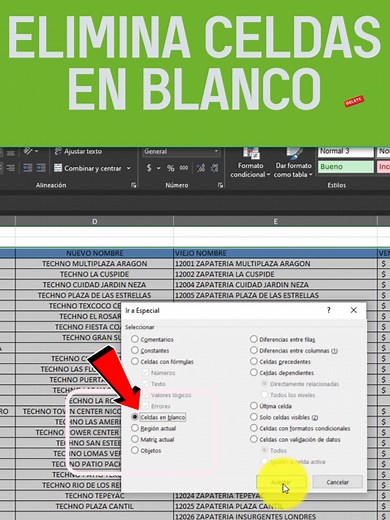This screenshot has width=390, height=520.
Task: Click the increase indent icon
Action: [41, 168]
